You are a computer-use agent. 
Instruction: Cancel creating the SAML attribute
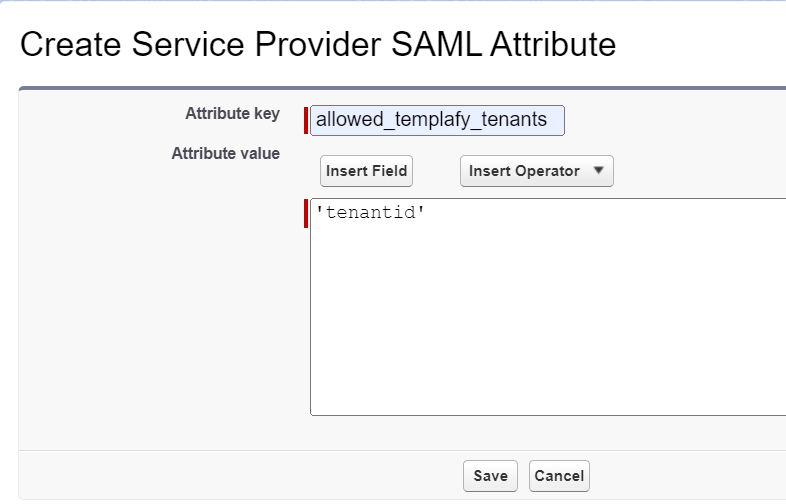click(x=559, y=475)
